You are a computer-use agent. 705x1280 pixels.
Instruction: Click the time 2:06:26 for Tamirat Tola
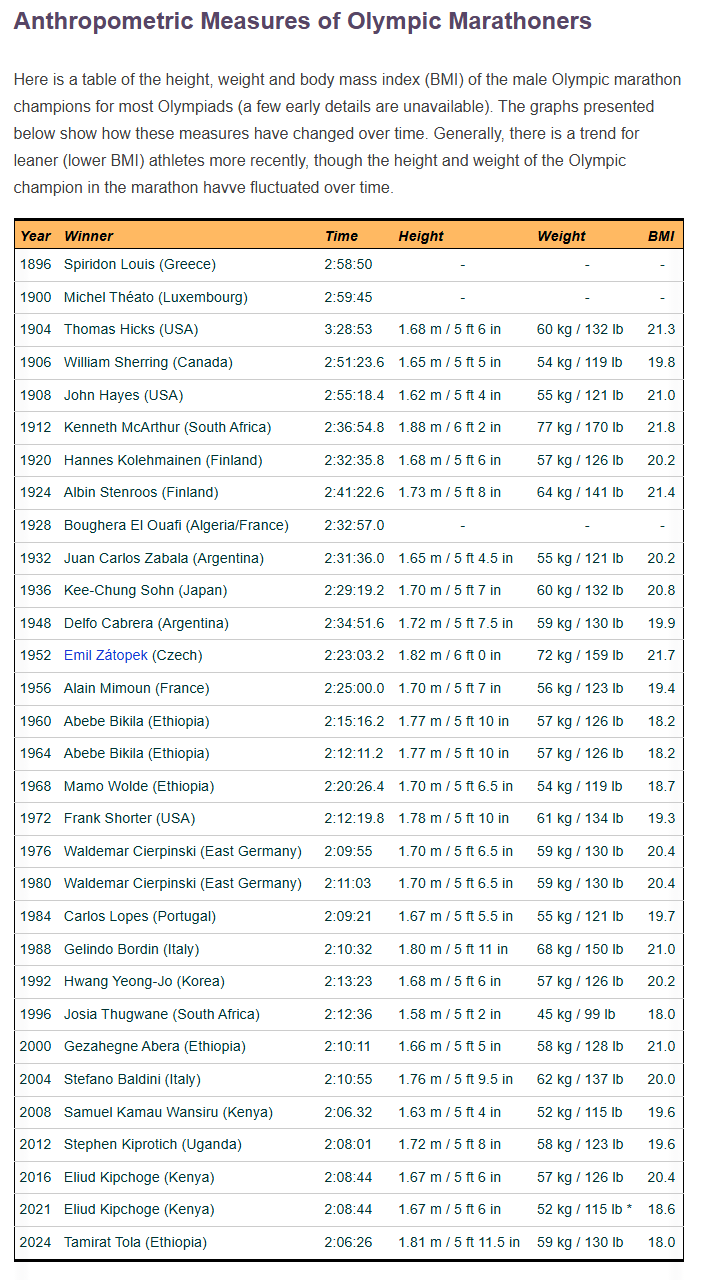tap(348, 1242)
